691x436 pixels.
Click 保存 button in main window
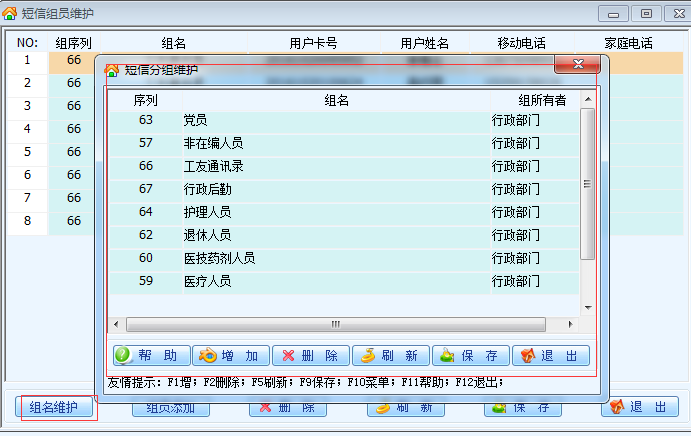pyautogui.click(x=523, y=409)
